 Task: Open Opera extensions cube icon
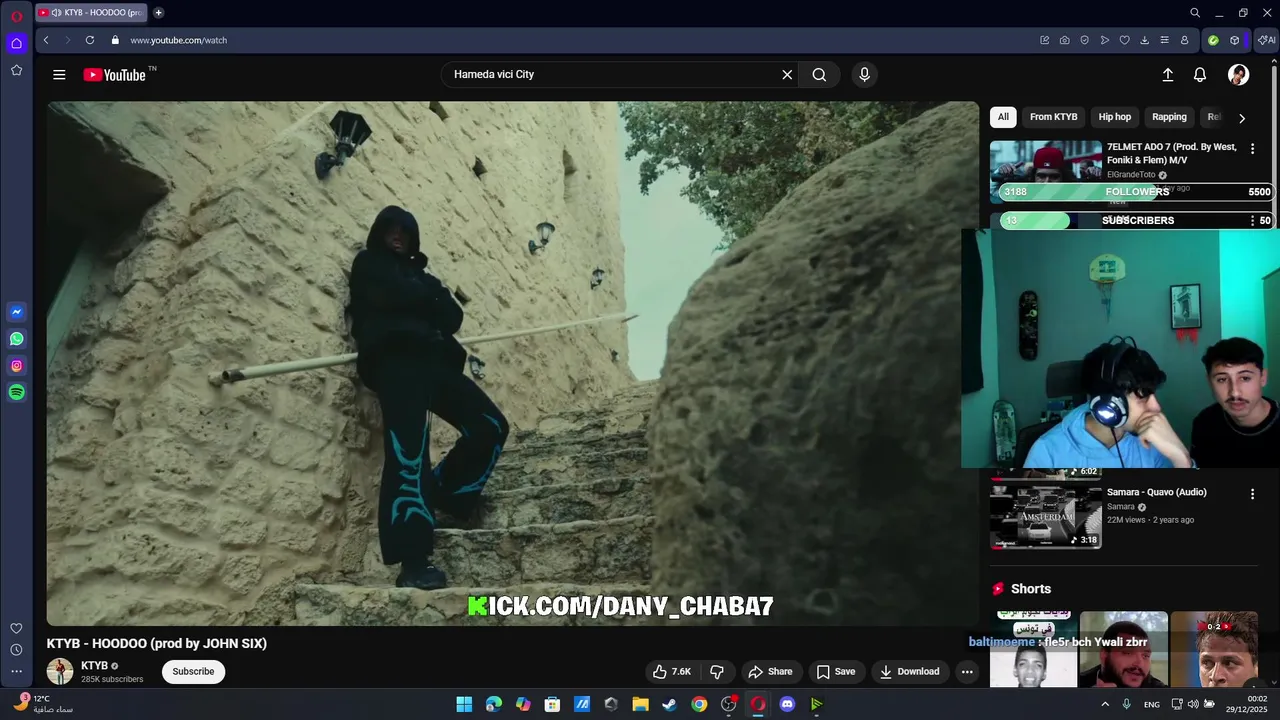click(1235, 40)
